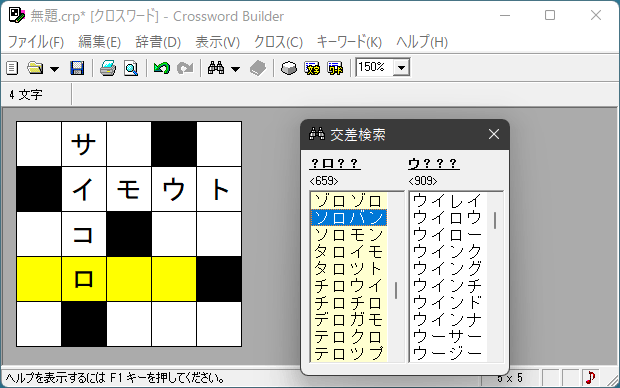The height and width of the screenshot is (388, 620).
Task: Create a new crossword document
Action: point(12,68)
